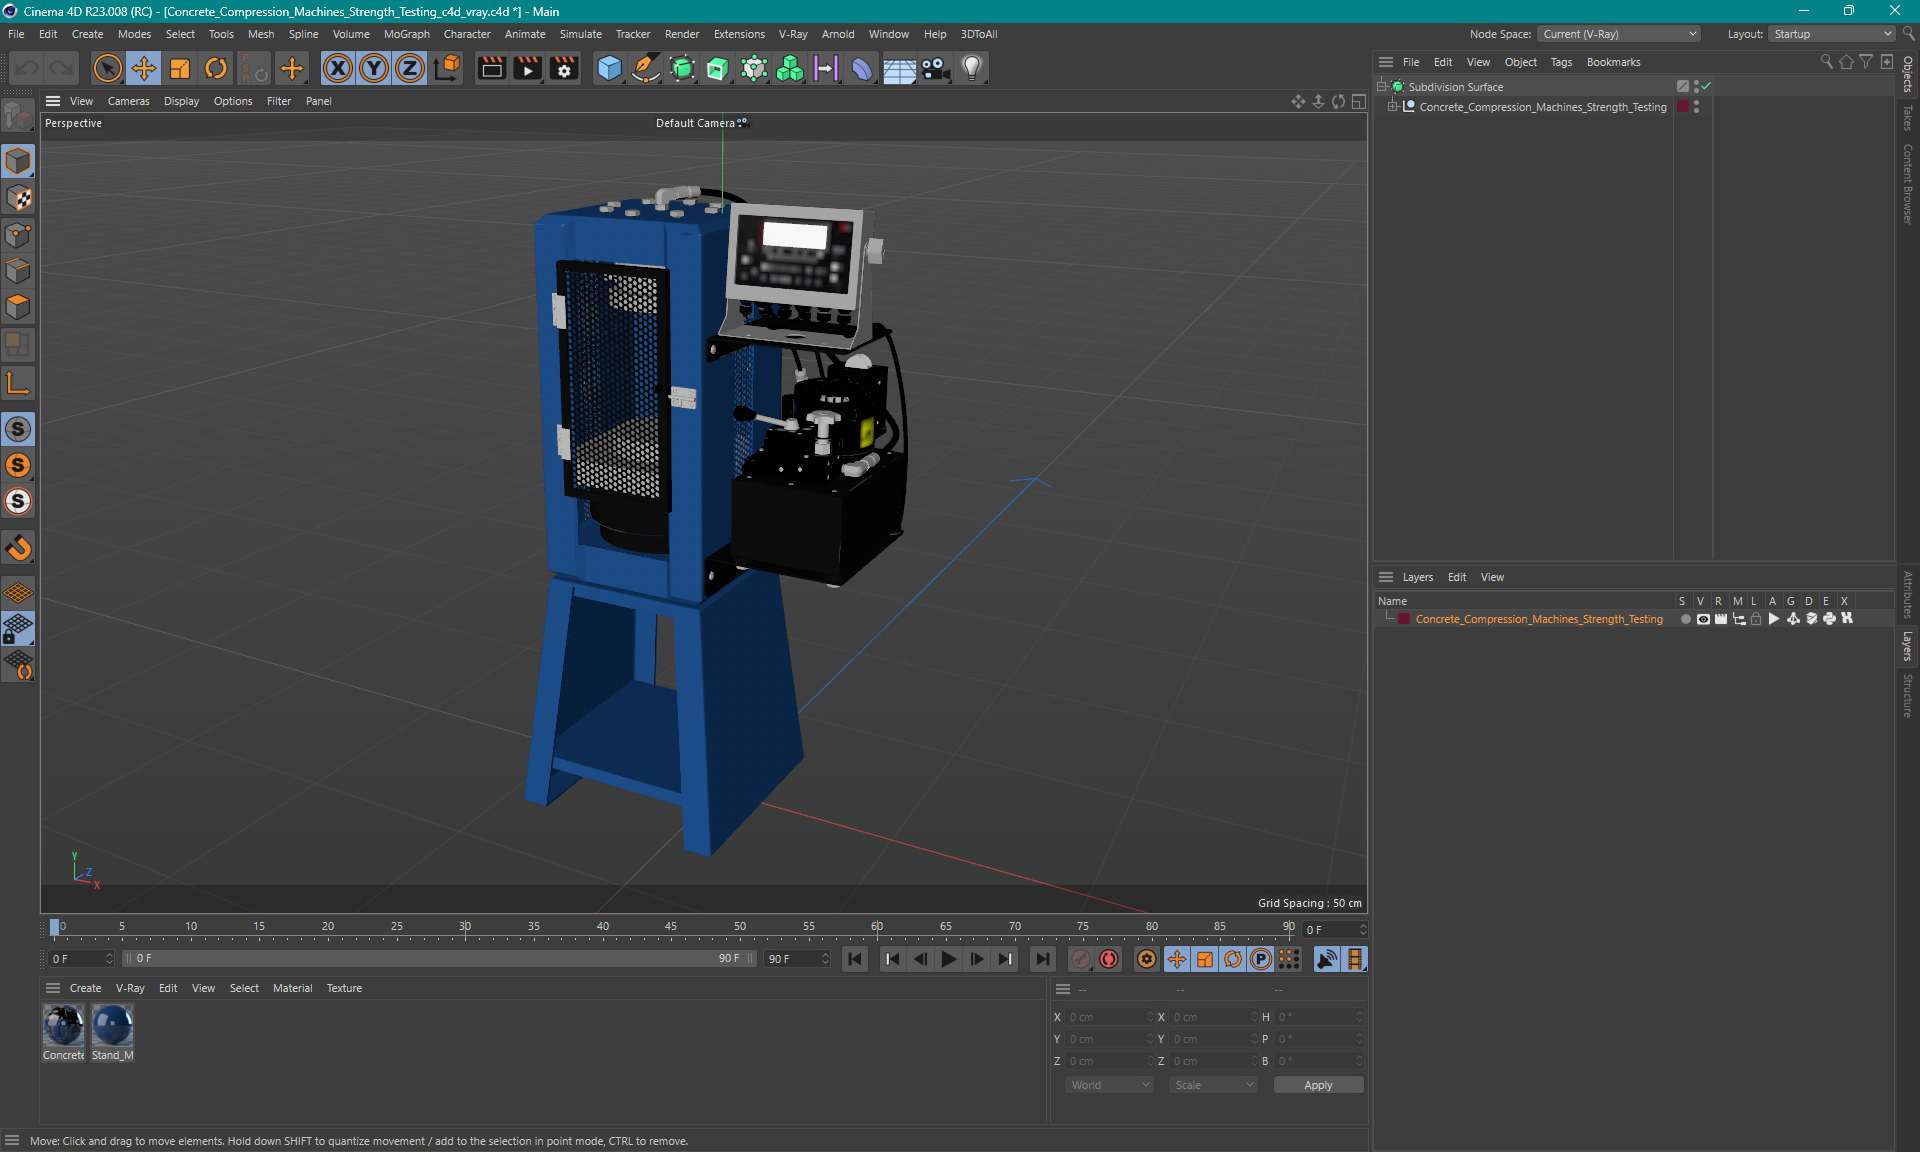This screenshot has width=1920, height=1152.
Task: Open Edit Render Settings
Action: [564, 68]
